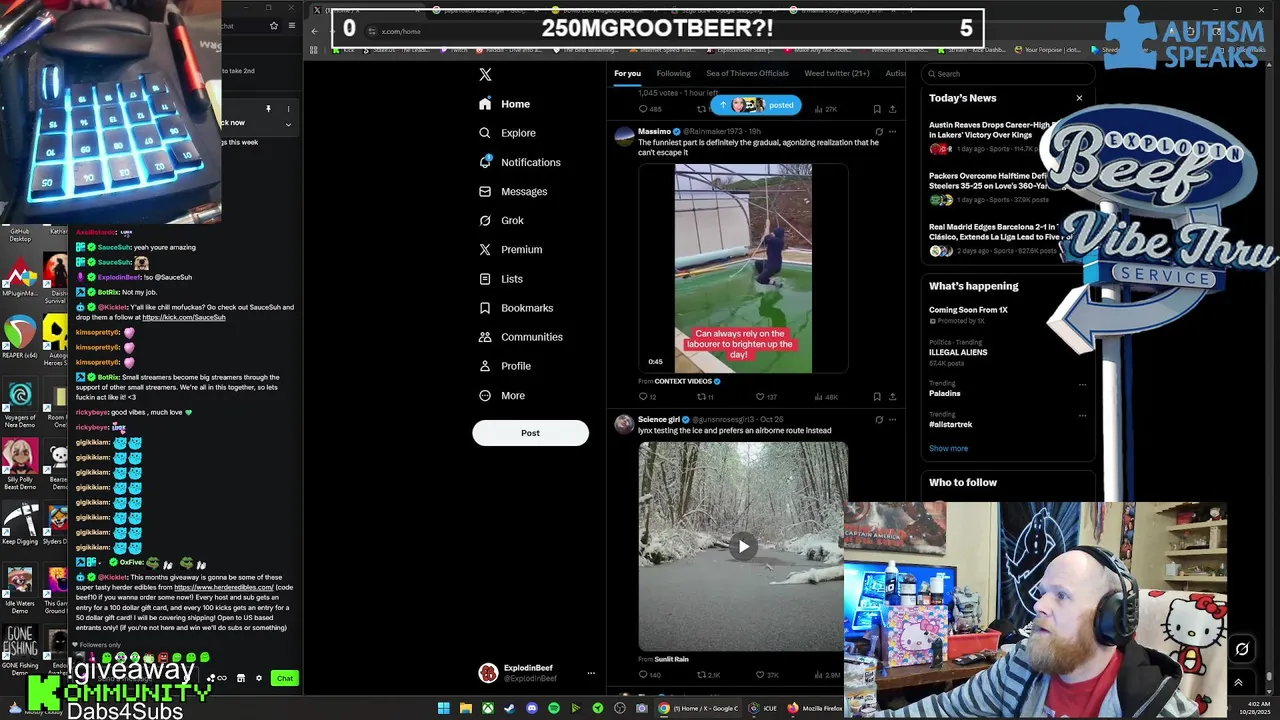
Task: Open the CONTEXT VIDEOS source link
Action: tap(687, 381)
